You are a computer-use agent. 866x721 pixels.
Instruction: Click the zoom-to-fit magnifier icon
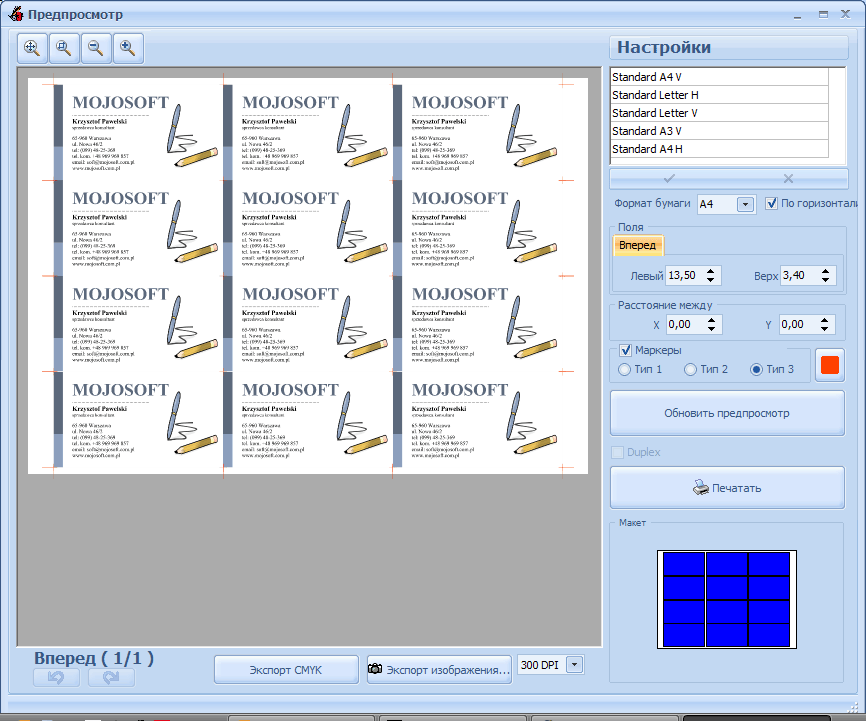(64, 48)
